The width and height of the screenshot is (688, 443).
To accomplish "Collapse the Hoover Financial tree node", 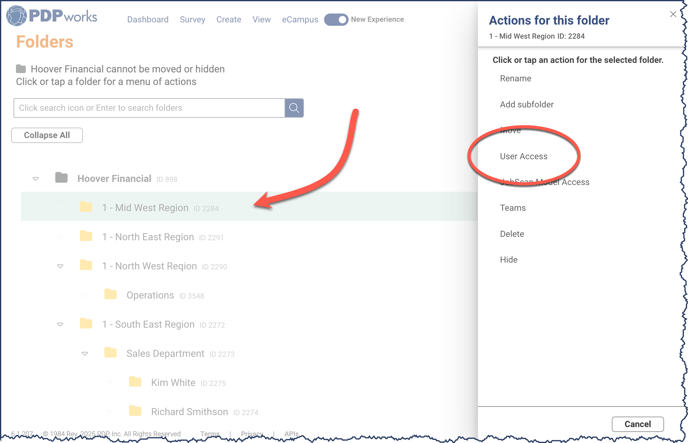I will click(x=36, y=179).
